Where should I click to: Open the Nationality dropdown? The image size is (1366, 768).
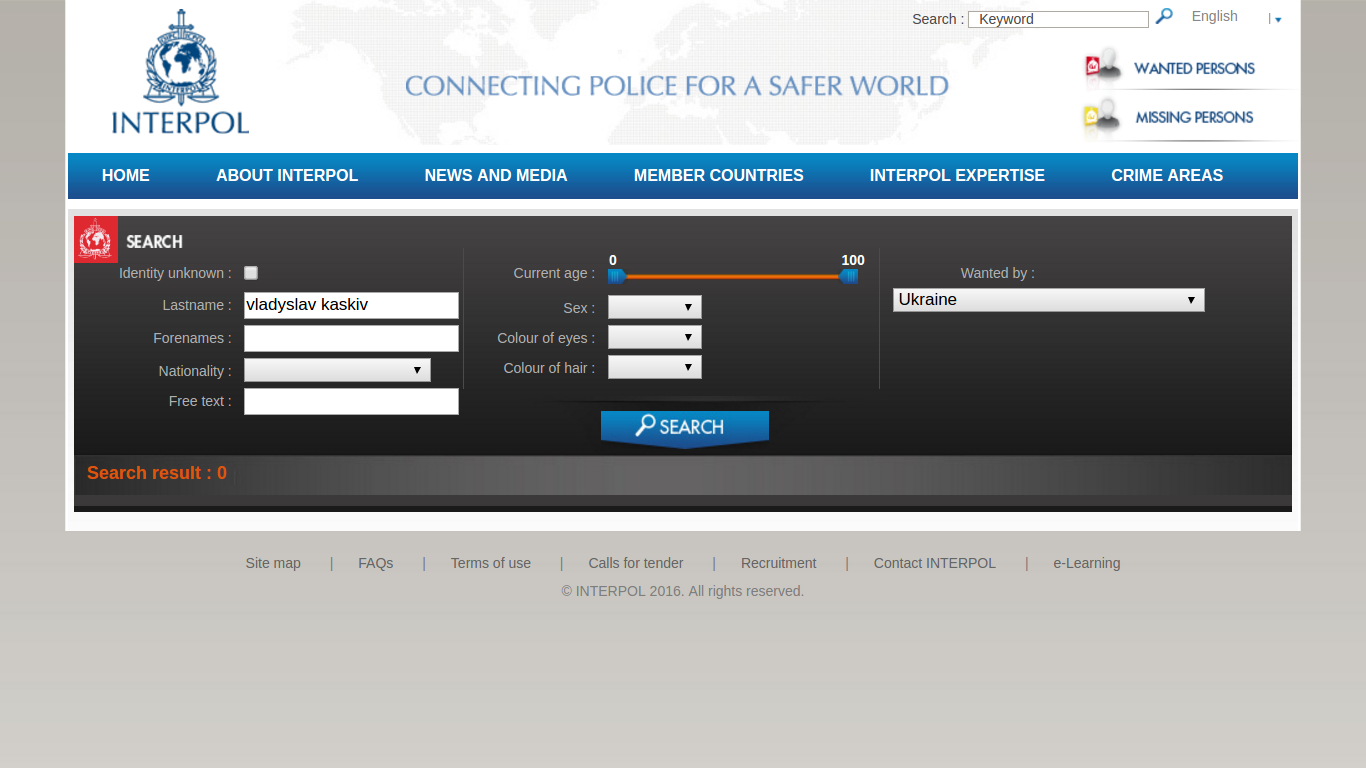click(337, 370)
